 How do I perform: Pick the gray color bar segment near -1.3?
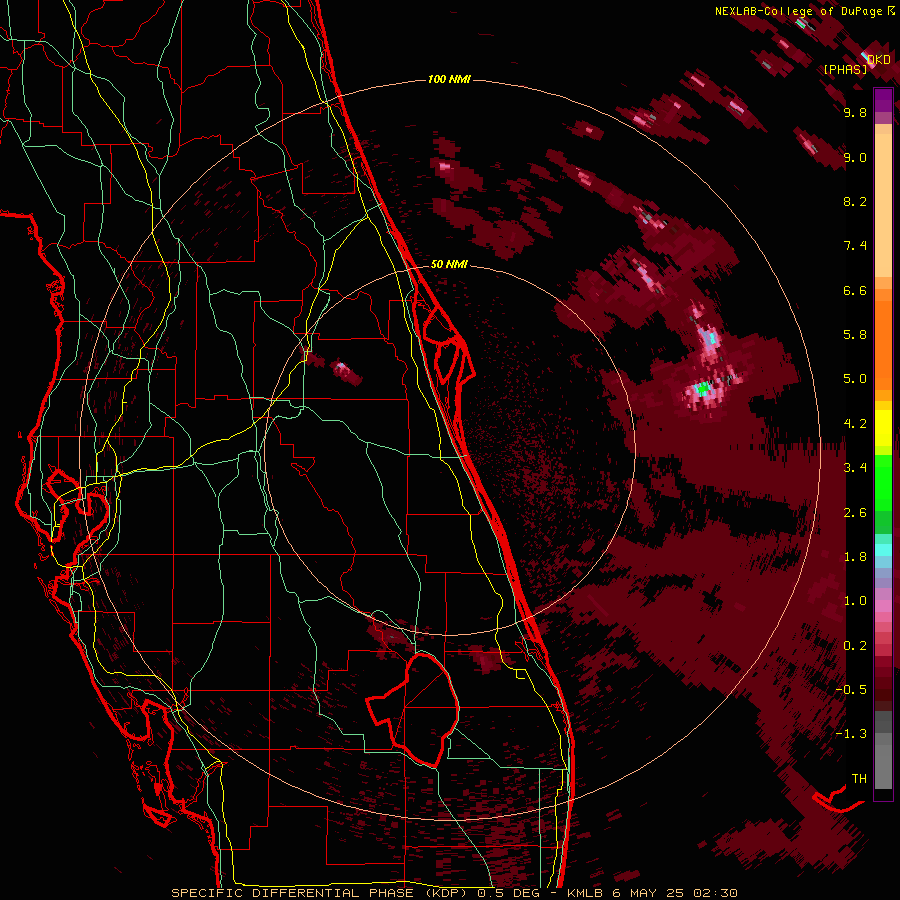point(883,728)
